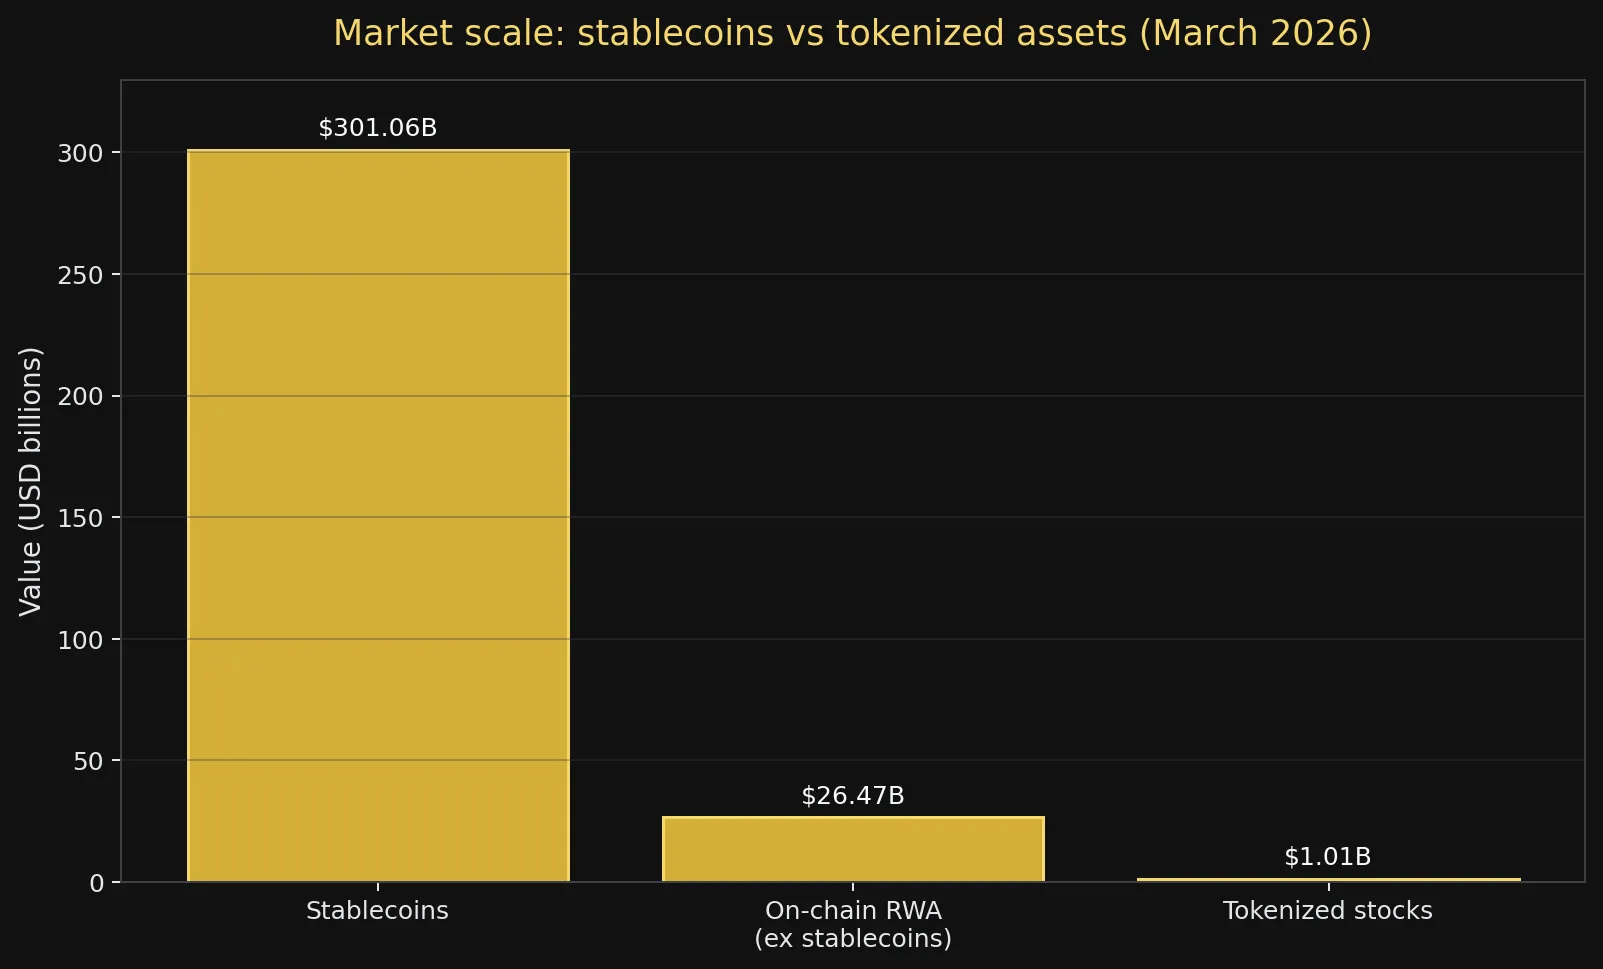Click the 50 tick label on y-axis
This screenshot has width=1603, height=969.
click(88, 761)
